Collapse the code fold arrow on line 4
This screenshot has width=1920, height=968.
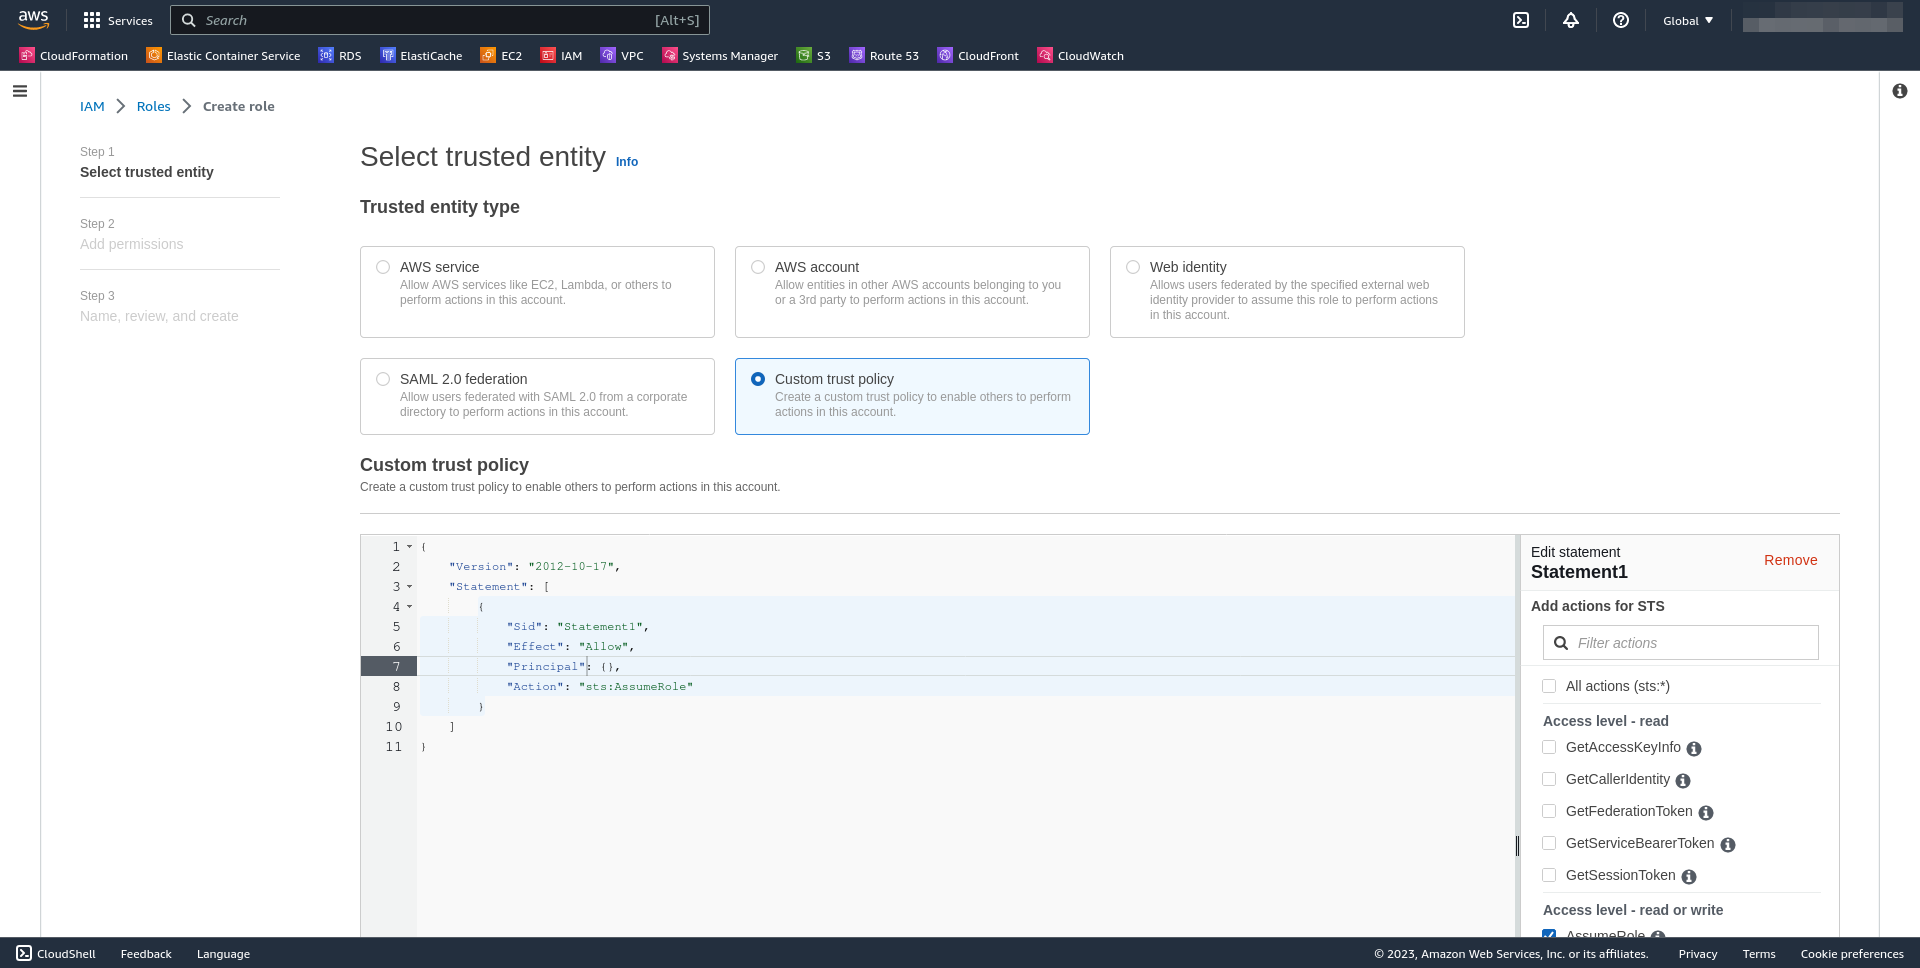[409, 607]
